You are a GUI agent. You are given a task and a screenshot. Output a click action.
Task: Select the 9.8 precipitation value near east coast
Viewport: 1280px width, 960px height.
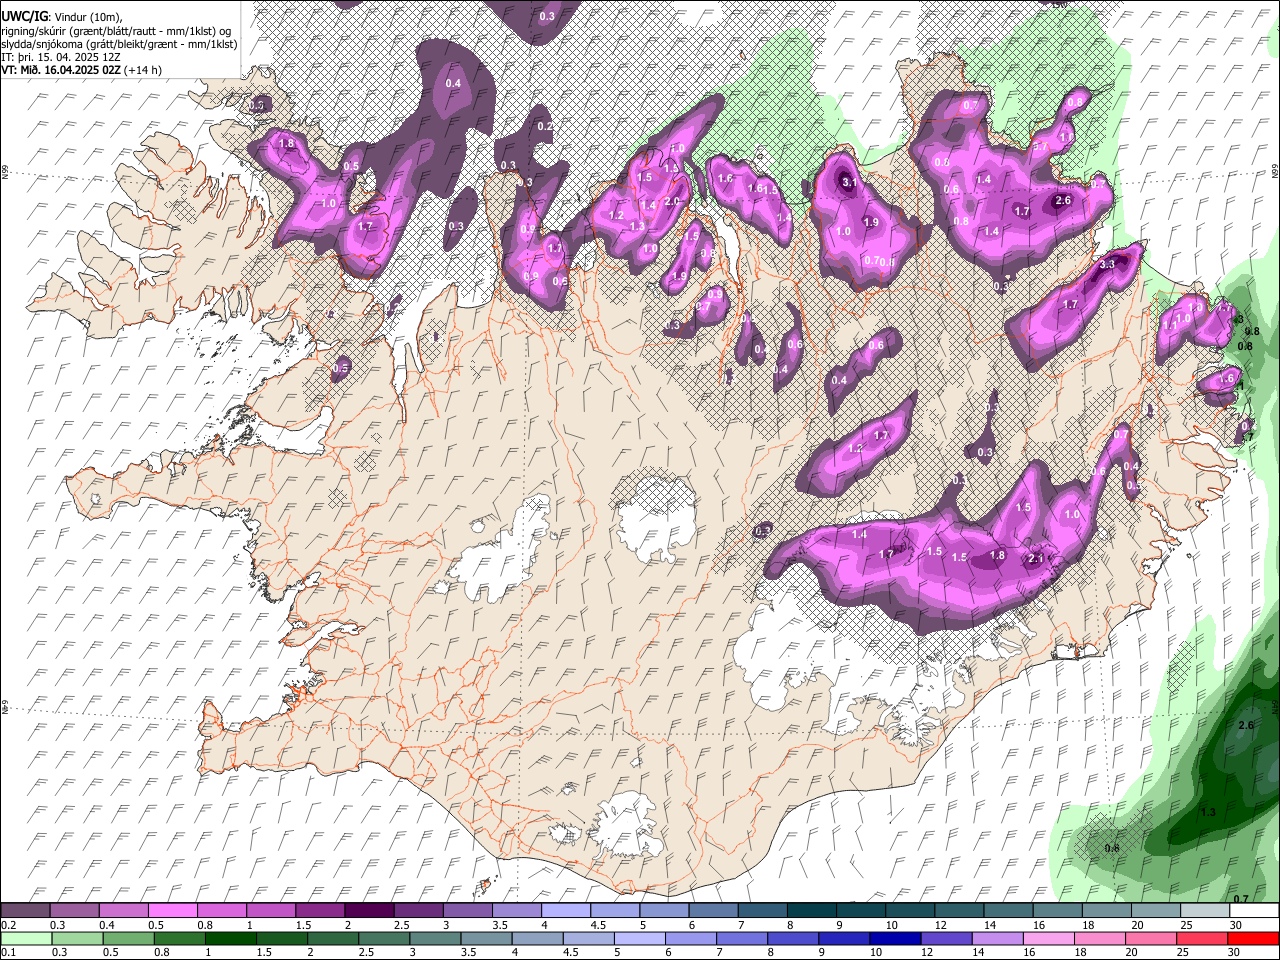coord(1251,332)
